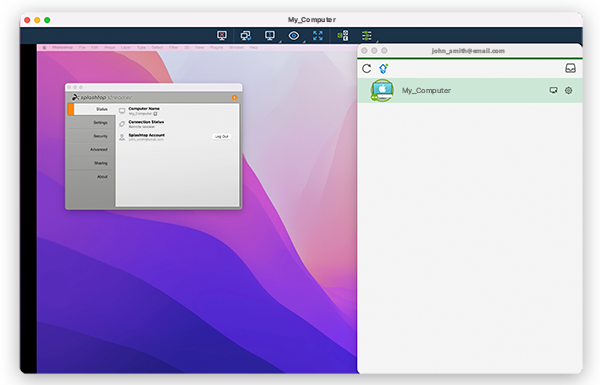
Task: Open the Select menu in remote menu bar
Action: 157,47
